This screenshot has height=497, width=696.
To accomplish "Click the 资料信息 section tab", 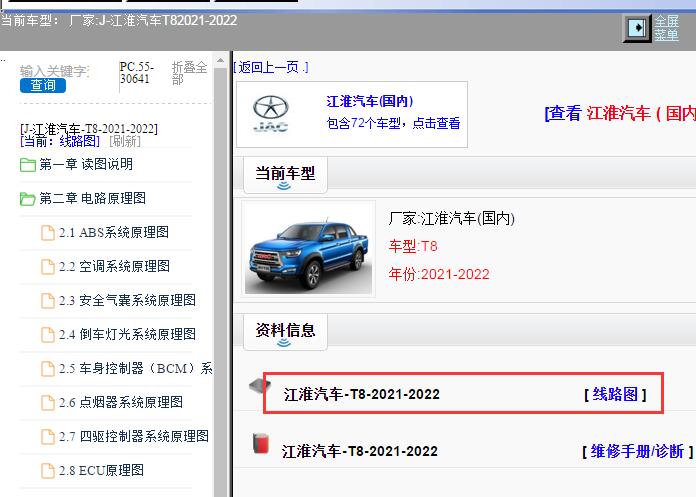I will pos(285,332).
